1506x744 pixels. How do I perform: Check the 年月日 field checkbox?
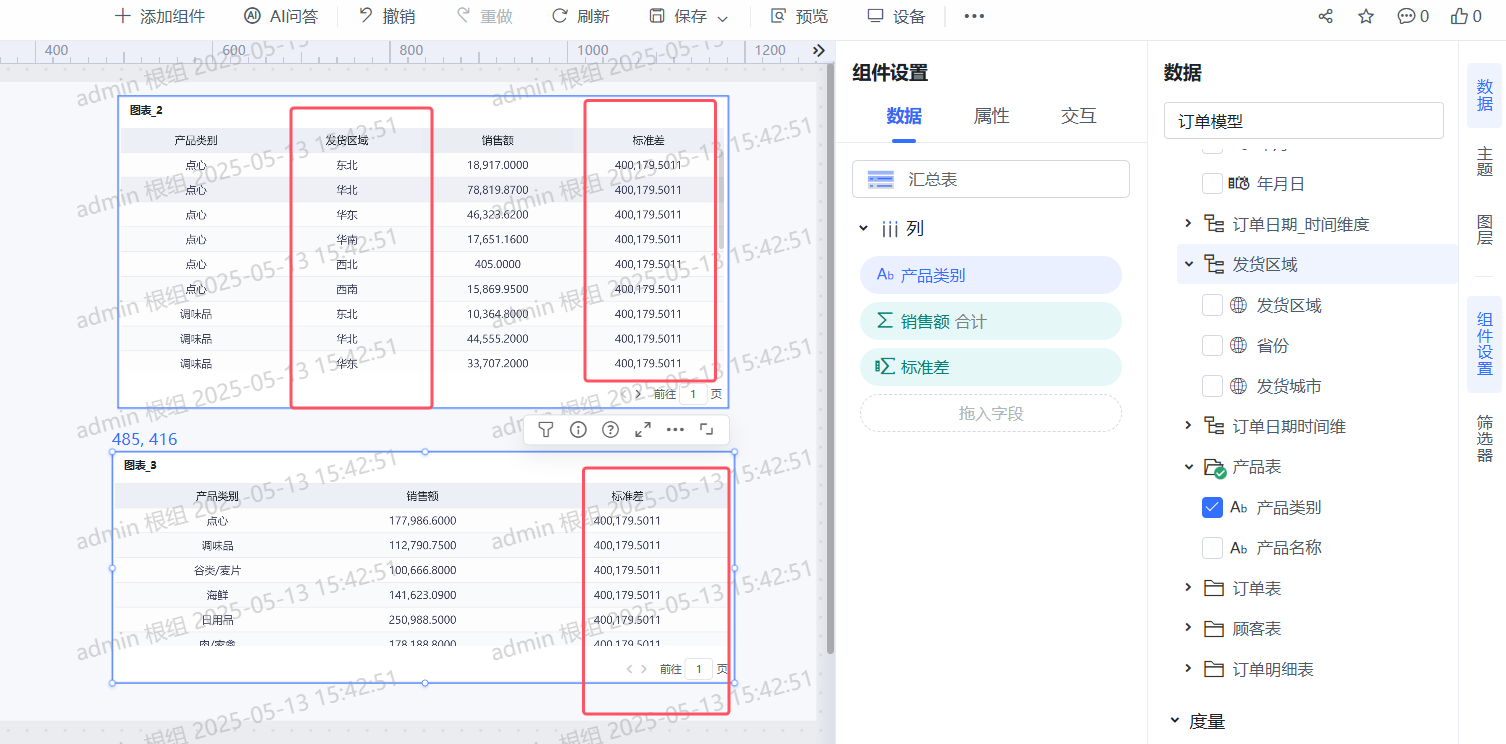1212,184
